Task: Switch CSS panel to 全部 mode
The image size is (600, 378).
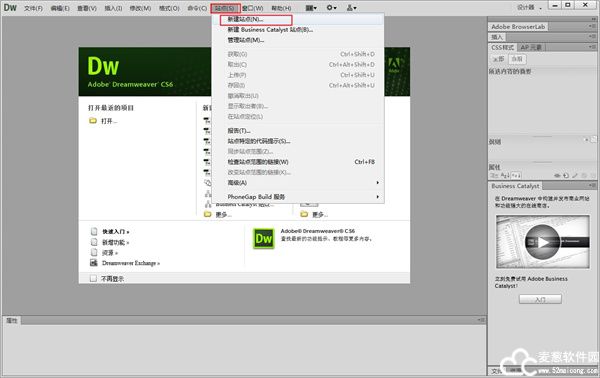Action: (x=498, y=59)
